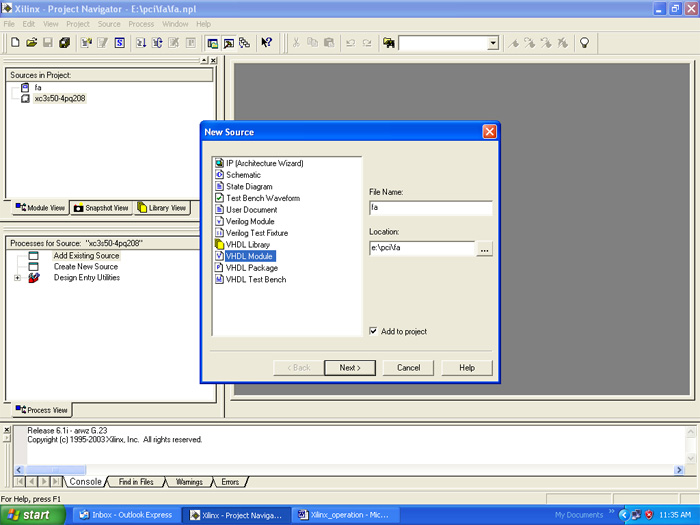Click the What's This help pointer icon
The height and width of the screenshot is (525, 700).
[267, 42]
